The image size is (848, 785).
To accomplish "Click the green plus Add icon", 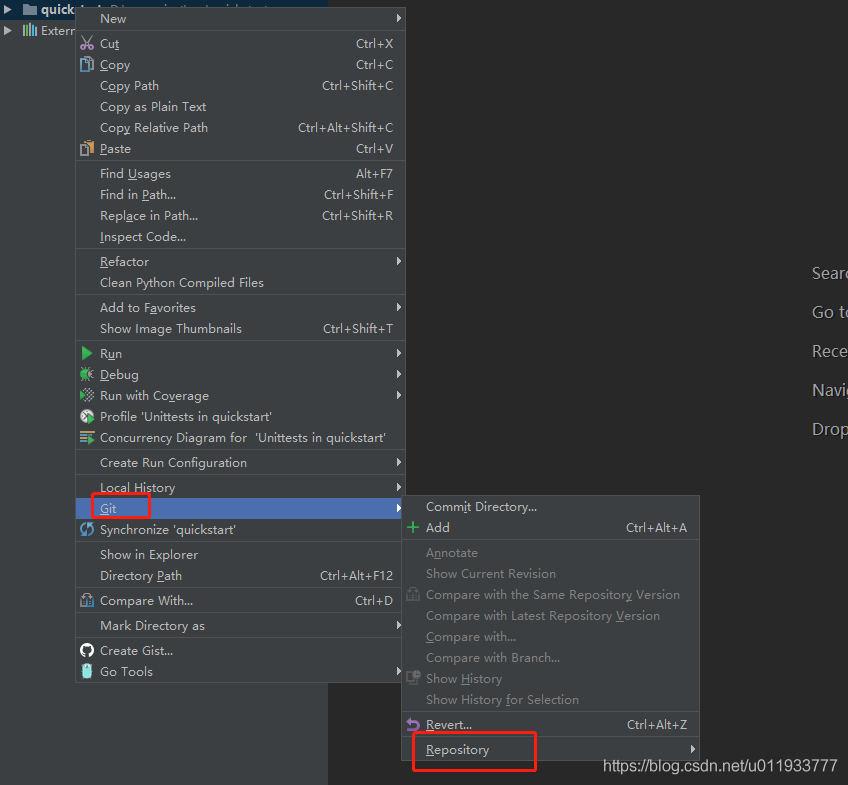I will tap(413, 527).
